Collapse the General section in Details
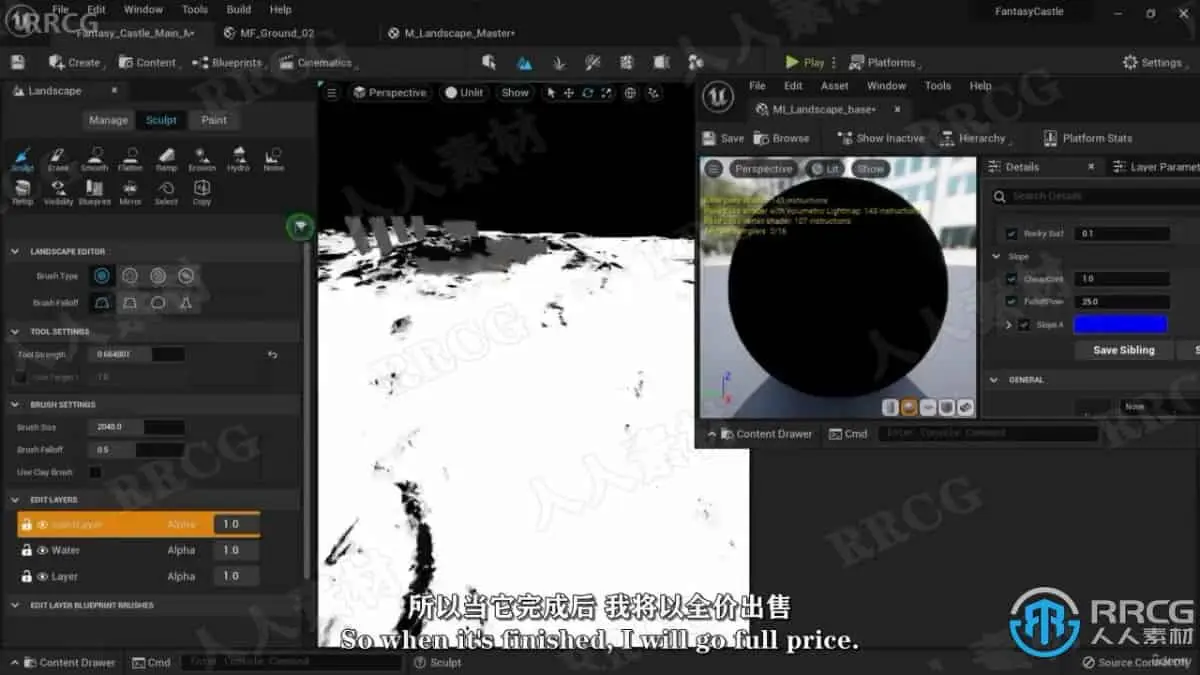 tap(995, 379)
